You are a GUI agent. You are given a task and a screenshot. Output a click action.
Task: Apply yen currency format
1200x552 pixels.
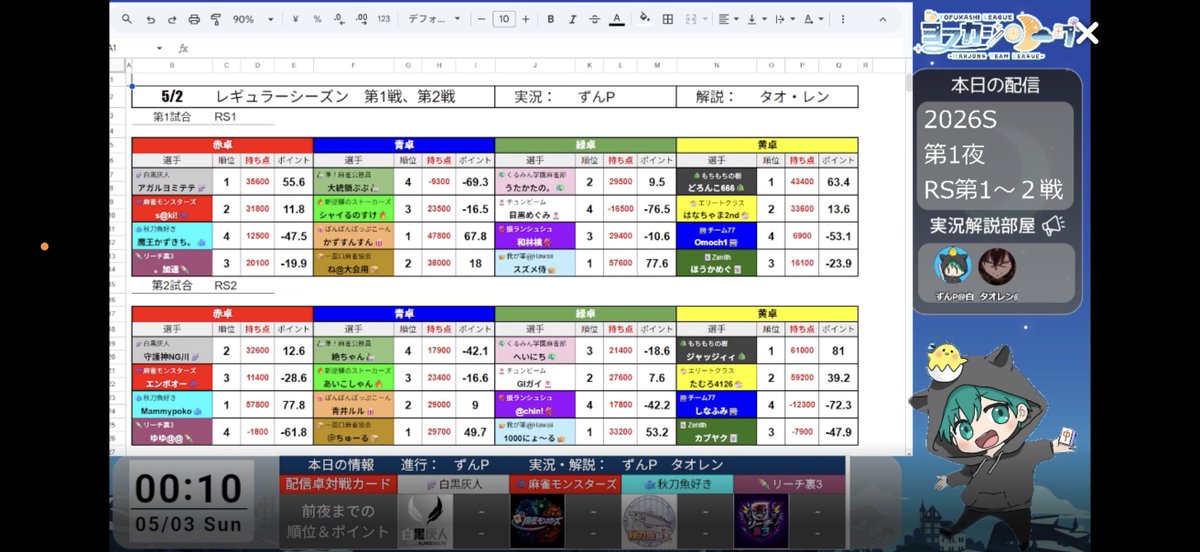click(x=295, y=19)
